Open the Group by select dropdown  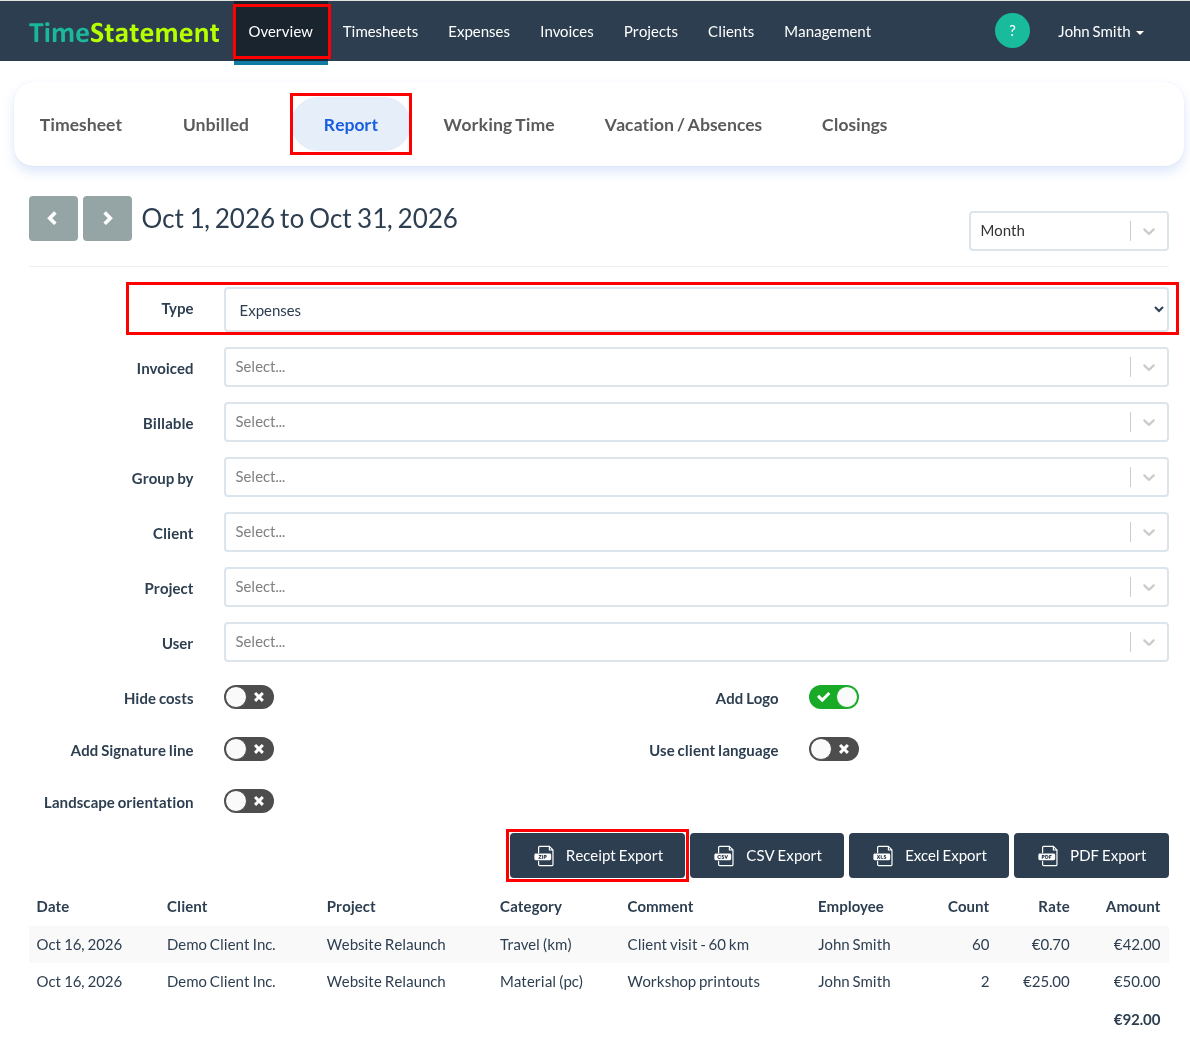click(x=696, y=477)
